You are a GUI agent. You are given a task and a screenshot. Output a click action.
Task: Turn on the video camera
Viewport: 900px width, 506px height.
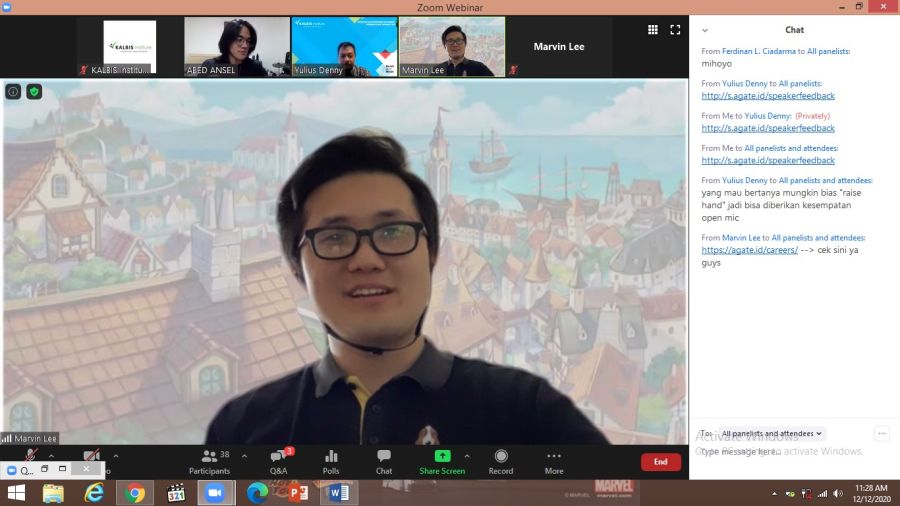pos(92,456)
